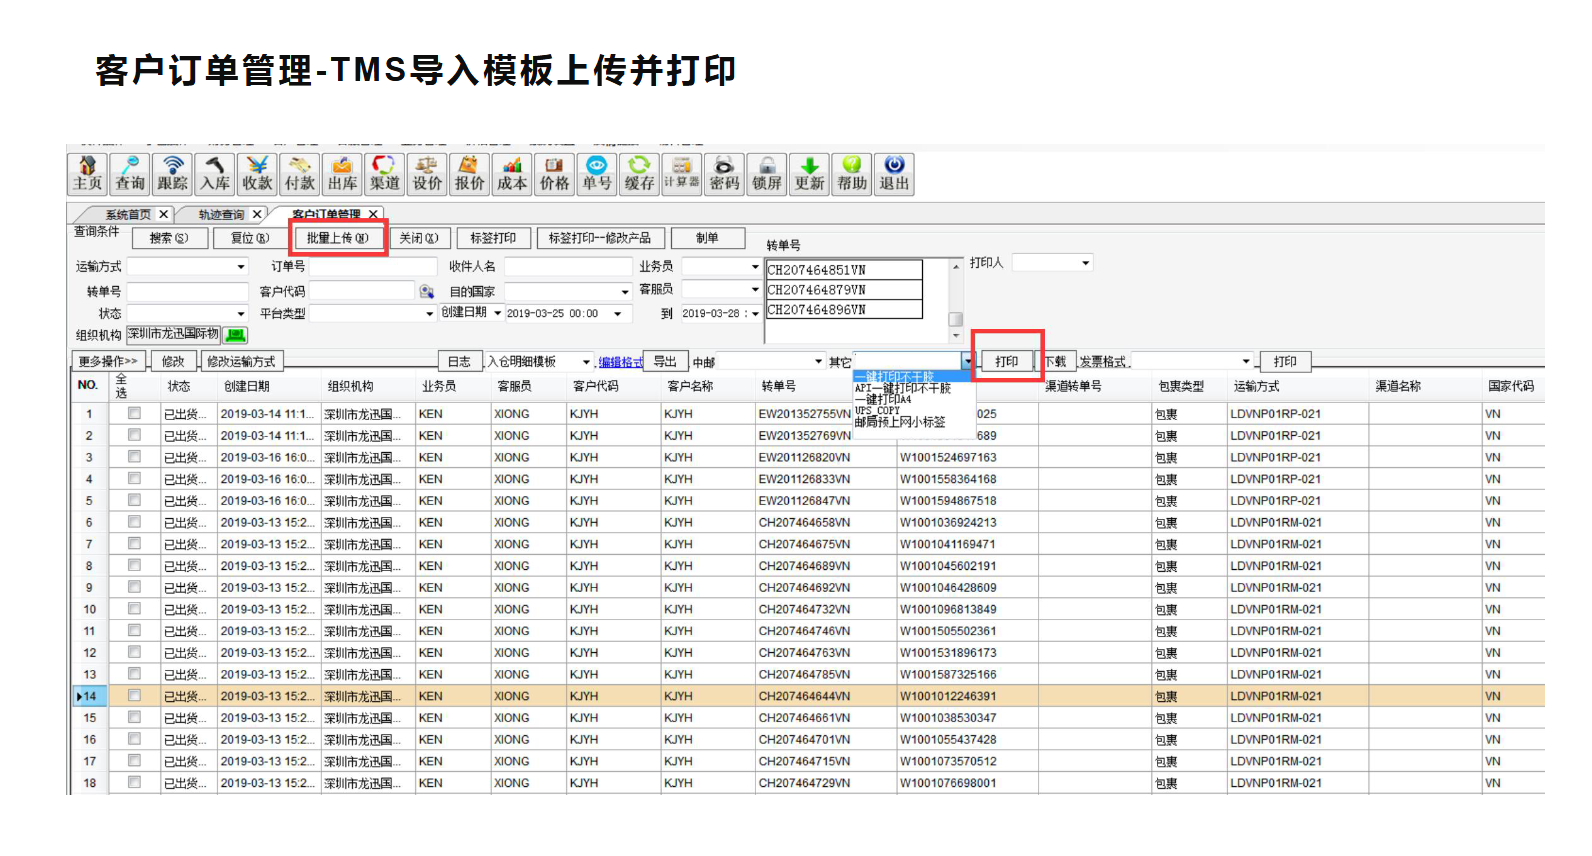The width and height of the screenshot is (1592, 856).
Task: Click the 报价 quotation toolbar icon
Action: (x=470, y=174)
